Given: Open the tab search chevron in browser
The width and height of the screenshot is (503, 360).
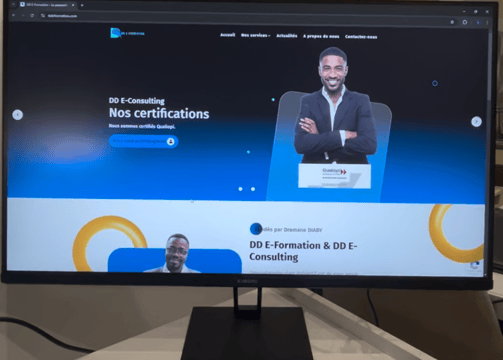Looking at the screenshot, I should (14, 4).
